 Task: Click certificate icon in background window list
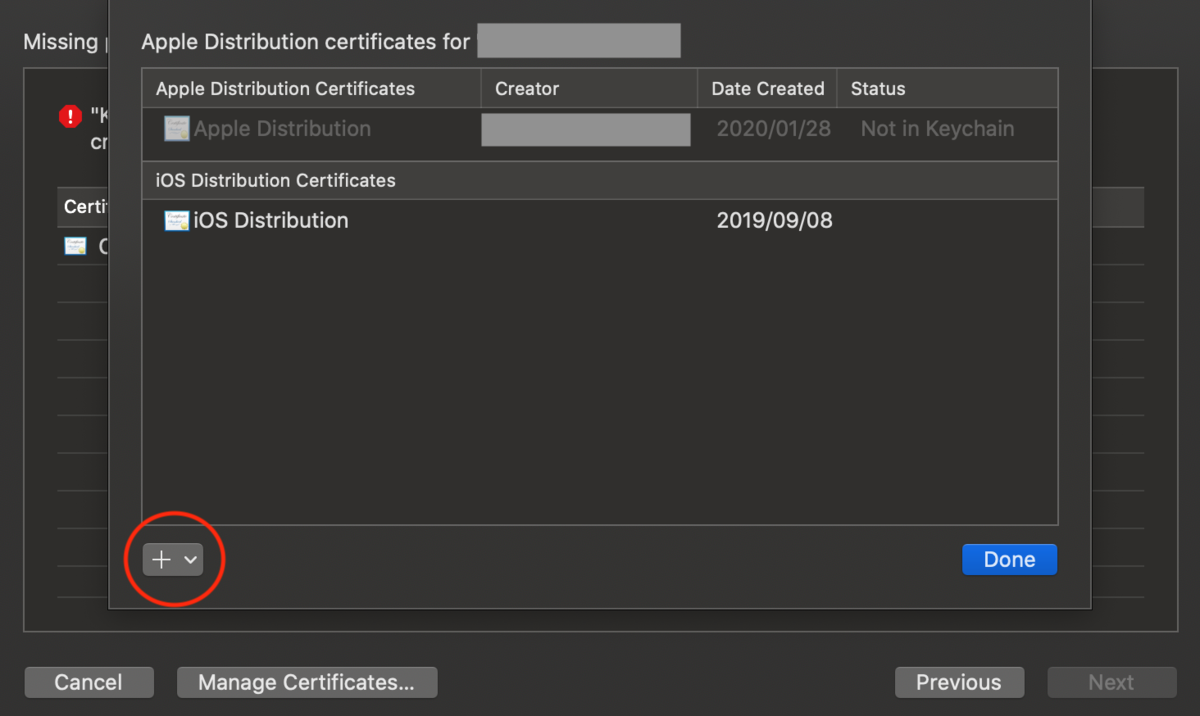click(x=75, y=246)
